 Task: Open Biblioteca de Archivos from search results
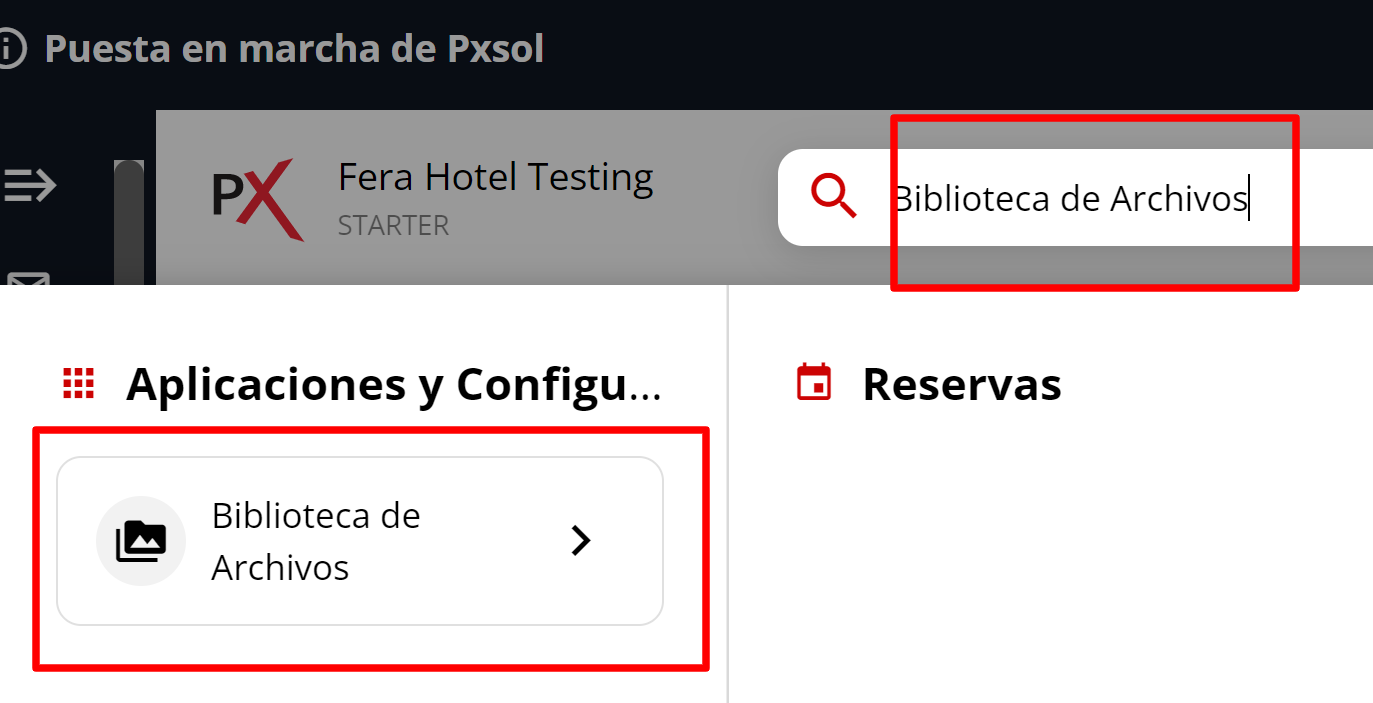pyautogui.click(x=360, y=540)
